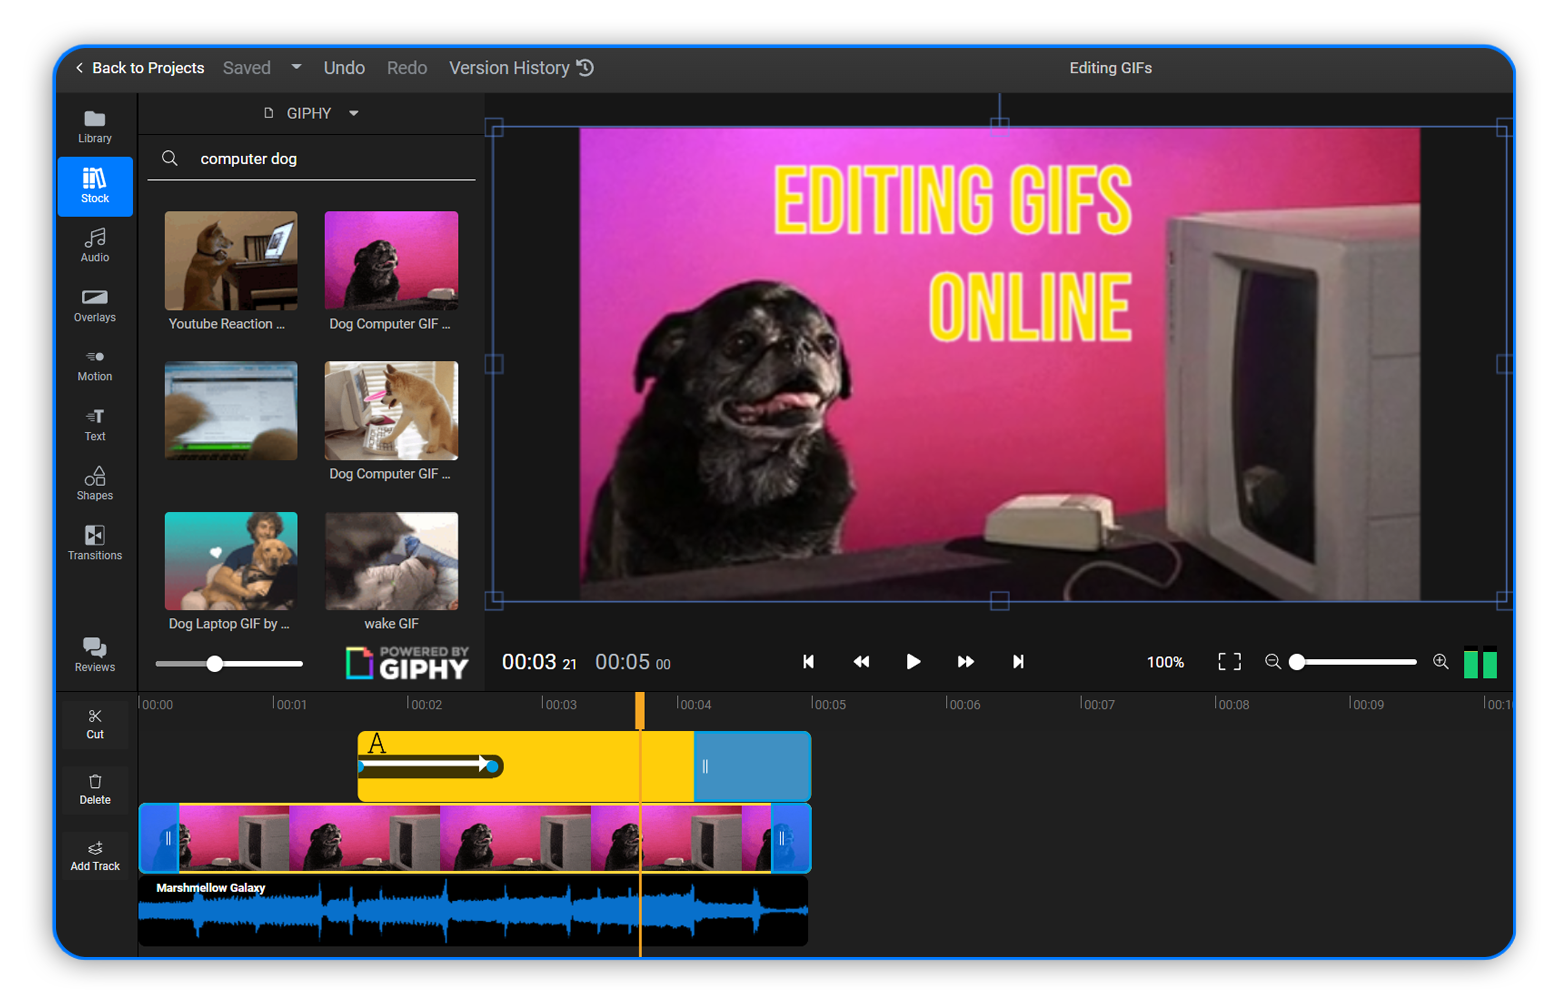This screenshot has width=1565, height=1005.
Task: Expand the Saved status dropdown
Action: [296, 67]
